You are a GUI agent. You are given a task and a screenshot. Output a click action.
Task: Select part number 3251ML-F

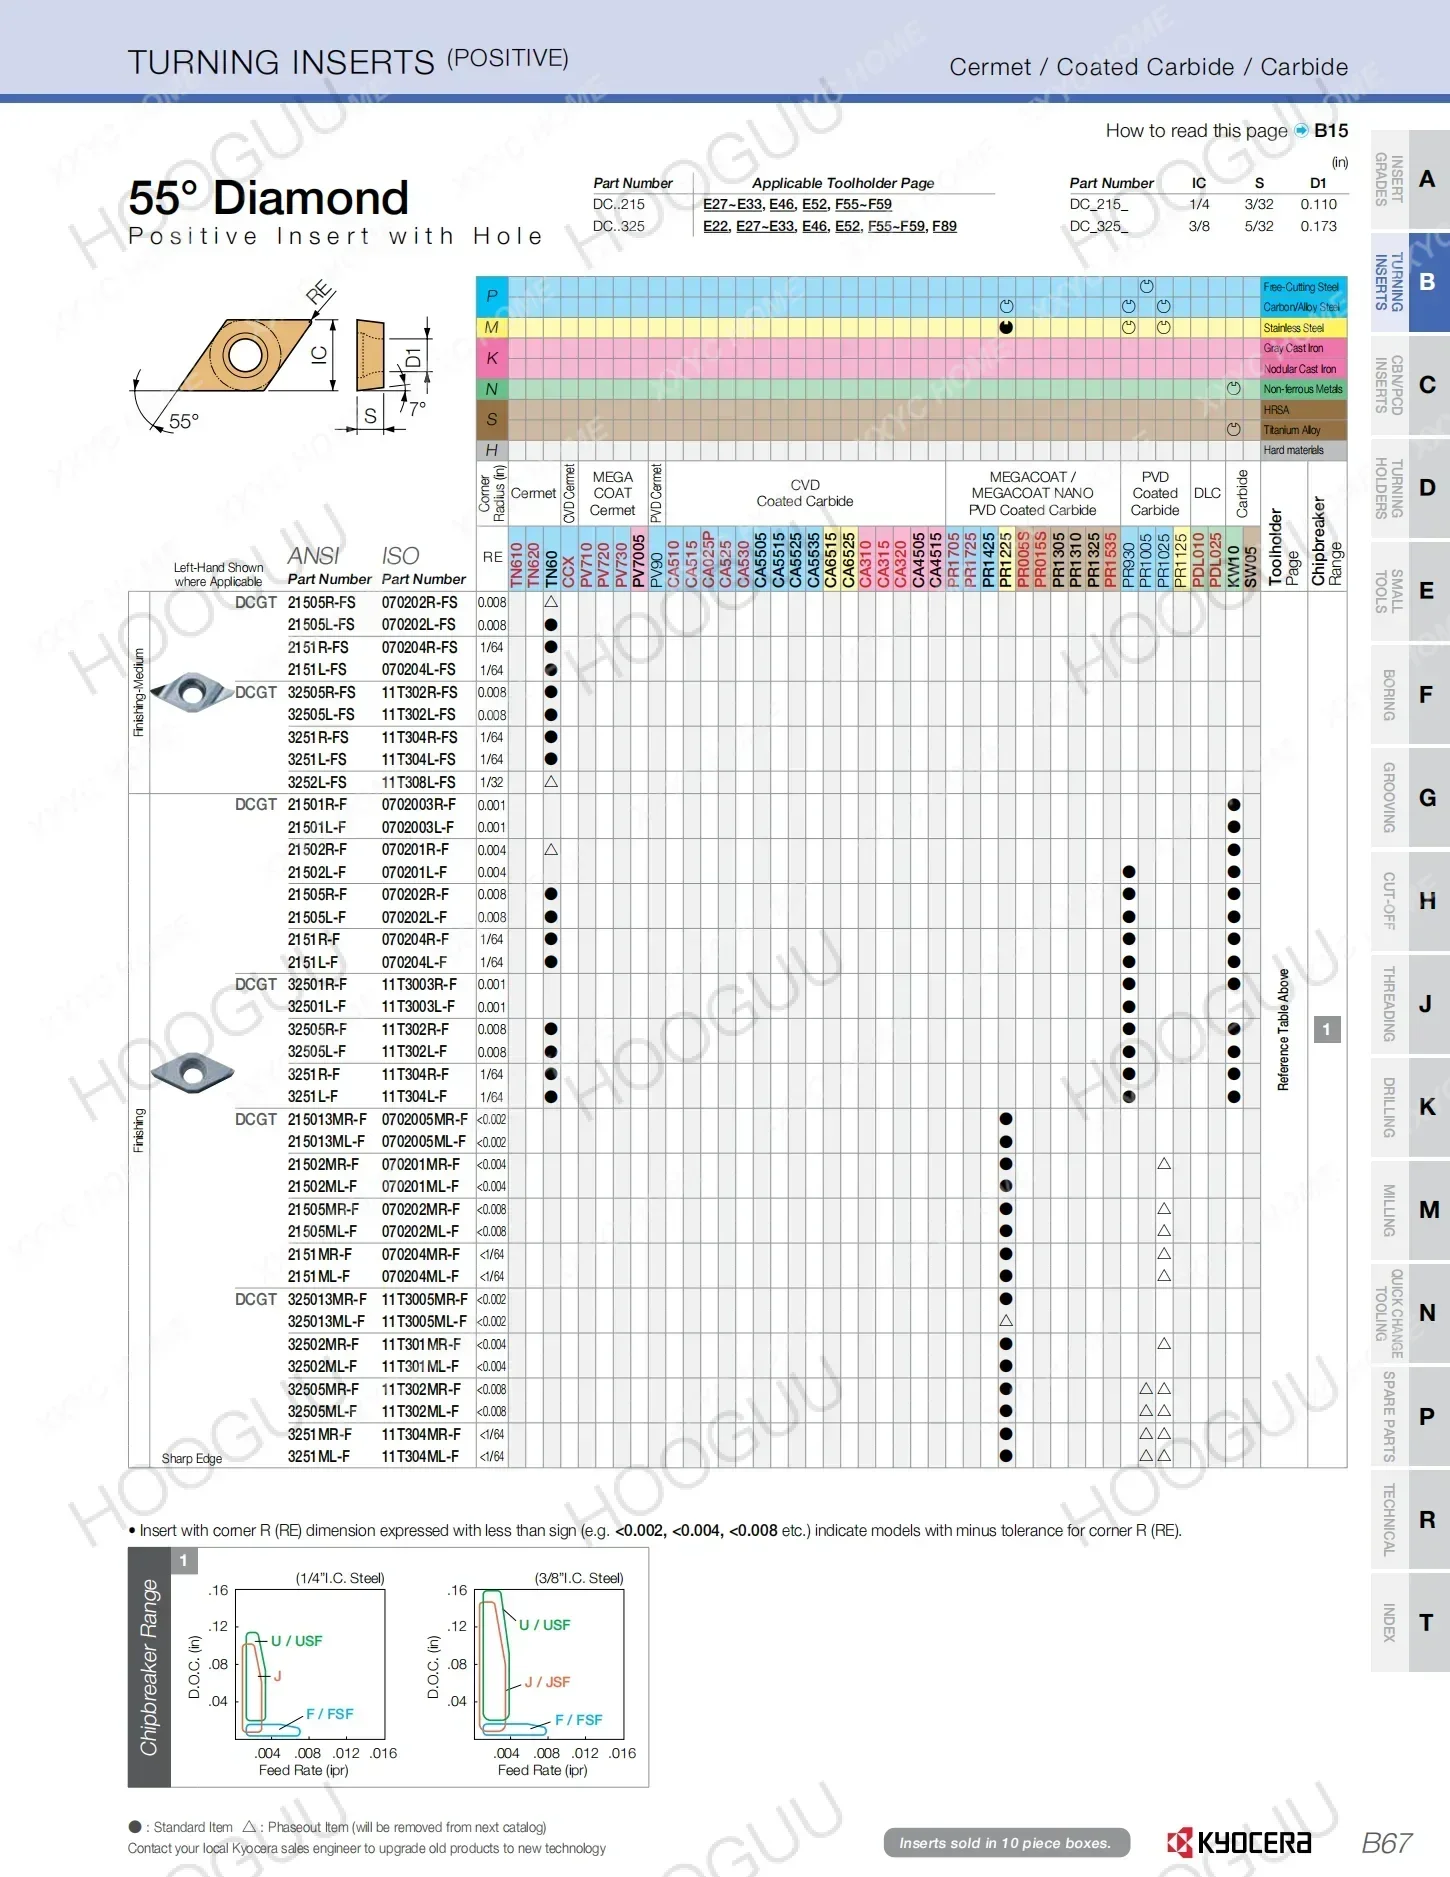pos(319,1457)
